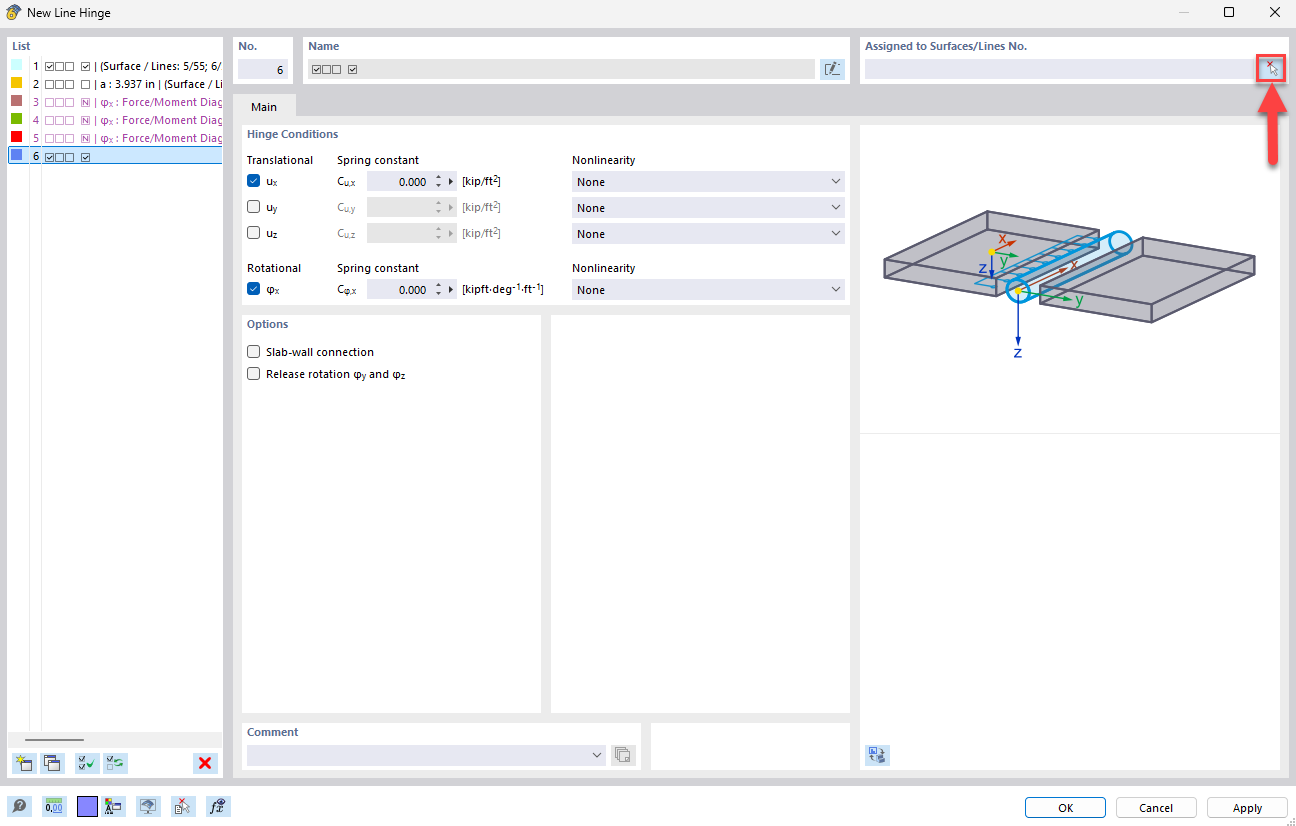
Task: Disable the u-x translational condition
Action: pos(253,181)
